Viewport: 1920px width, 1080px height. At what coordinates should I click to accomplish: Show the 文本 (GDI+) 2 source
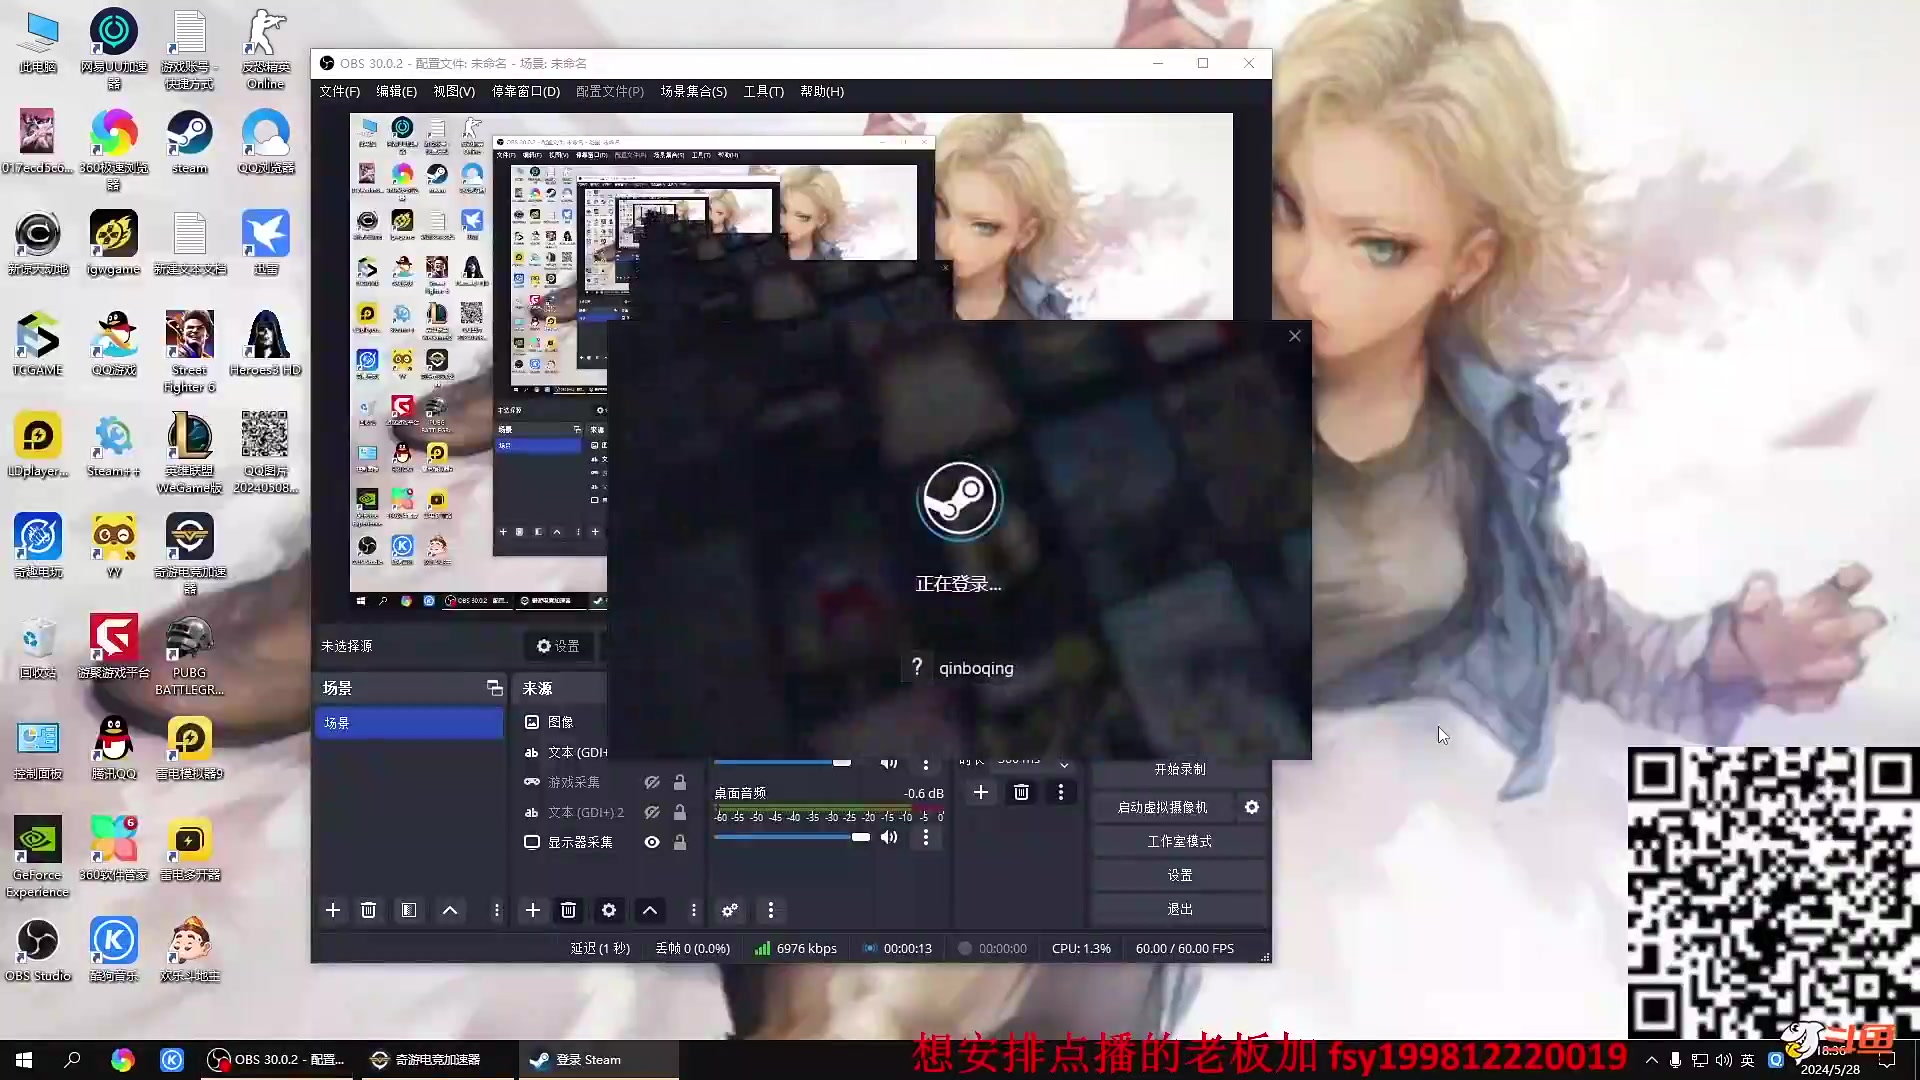point(652,812)
